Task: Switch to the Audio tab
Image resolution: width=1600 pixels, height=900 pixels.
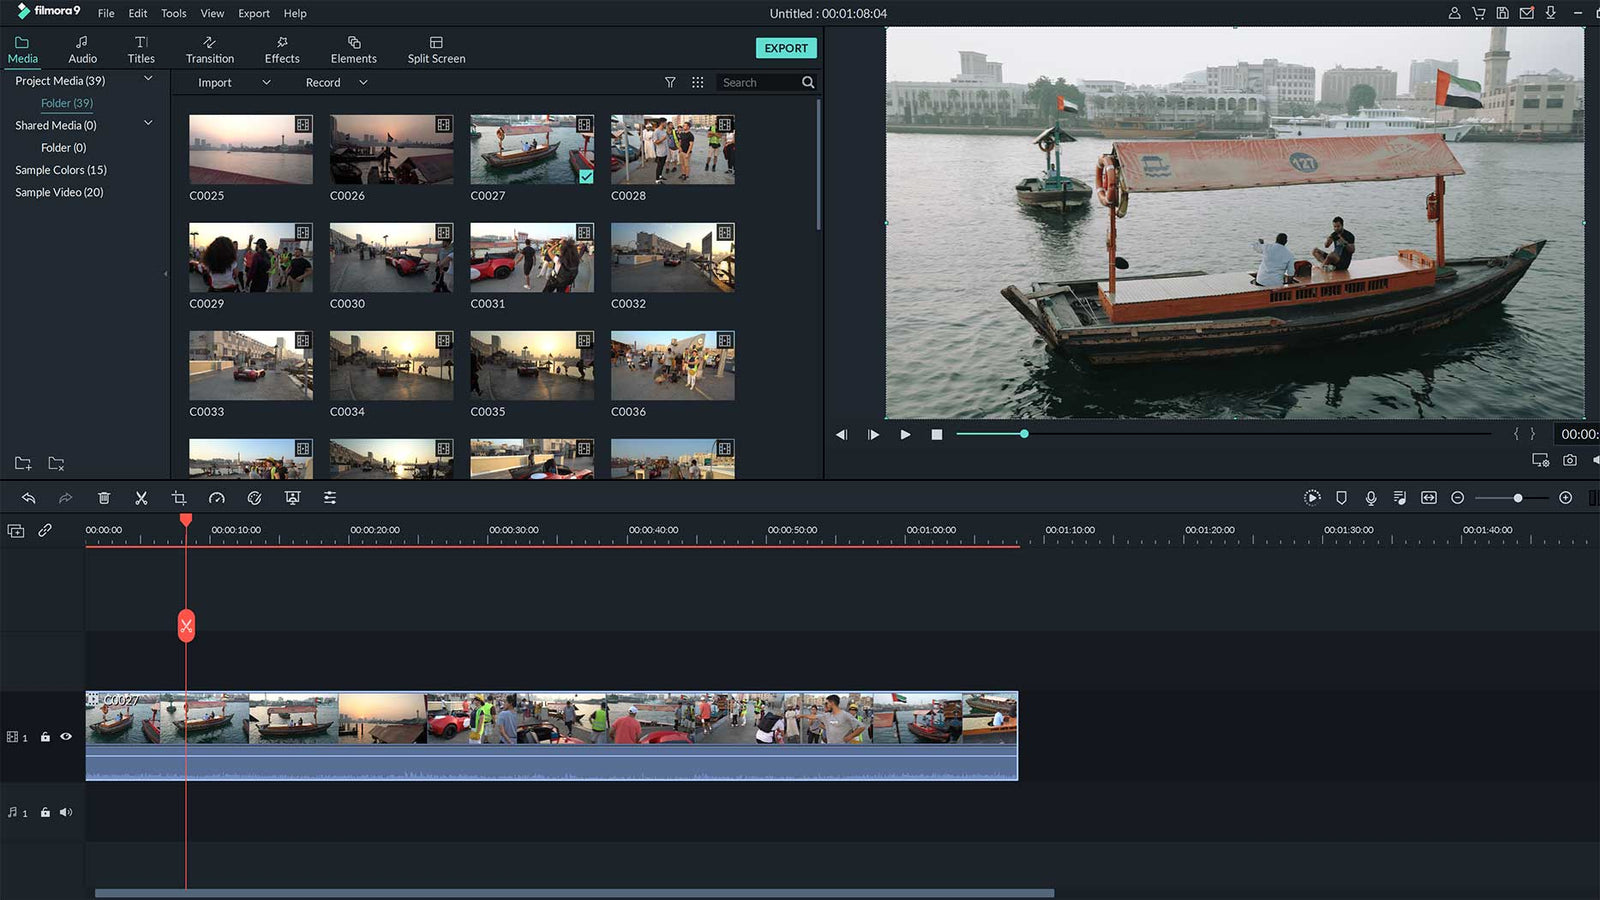Action: point(83,46)
